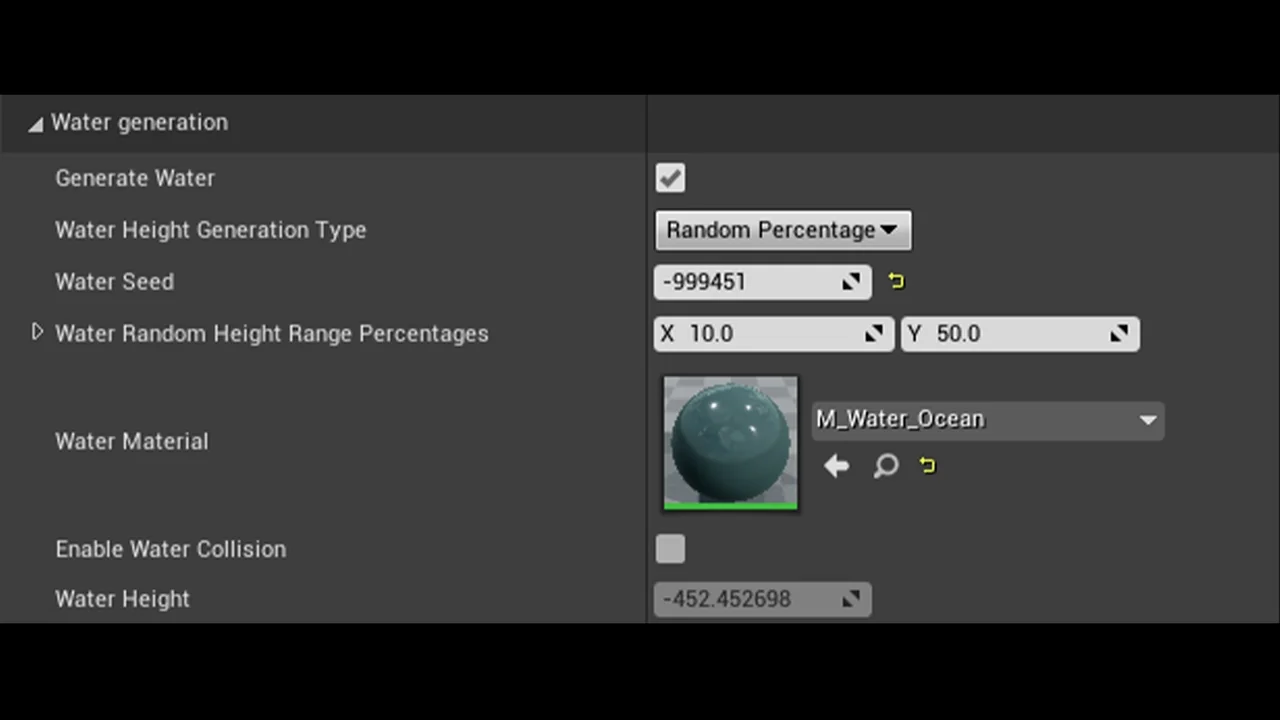Enable Water Collision checkbox
This screenshot has width=1280, height=720.
tap(670, 549)
